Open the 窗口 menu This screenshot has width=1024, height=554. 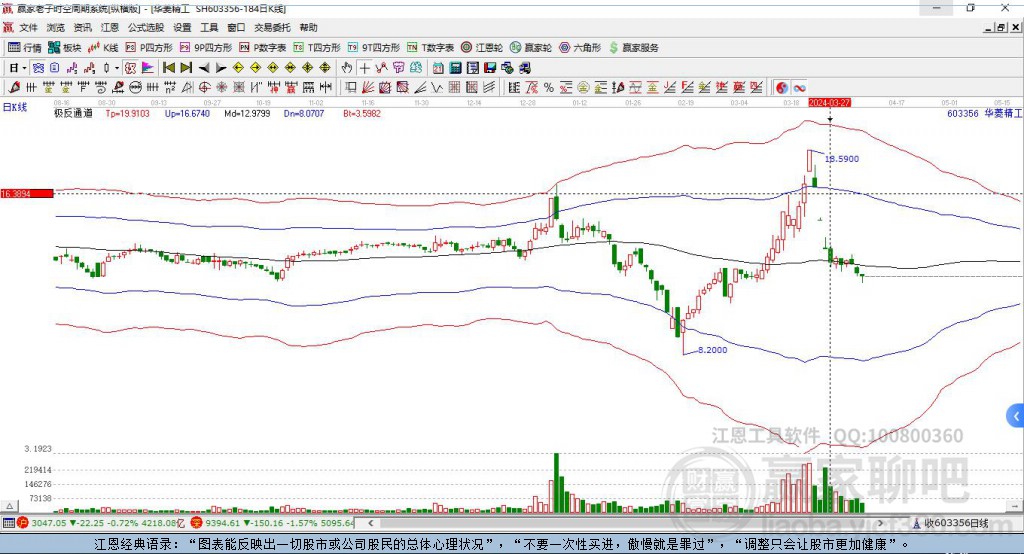236,27
